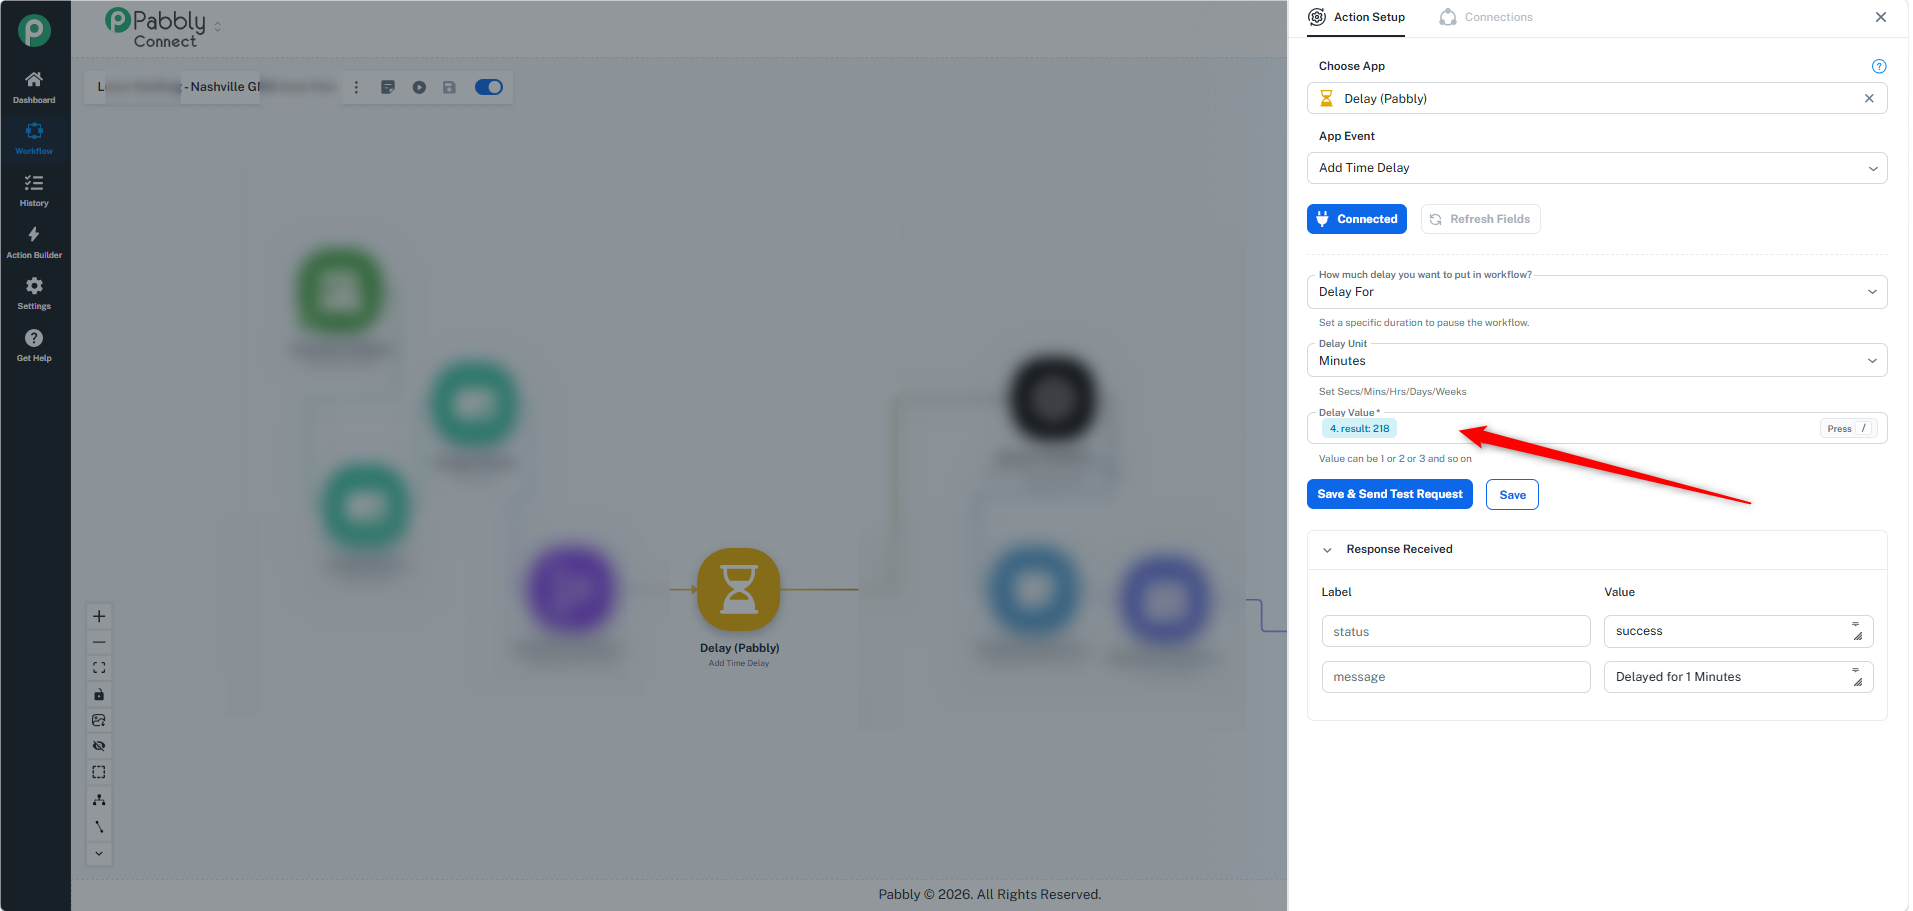Fit the workflow to view

[x=99, y=668]
